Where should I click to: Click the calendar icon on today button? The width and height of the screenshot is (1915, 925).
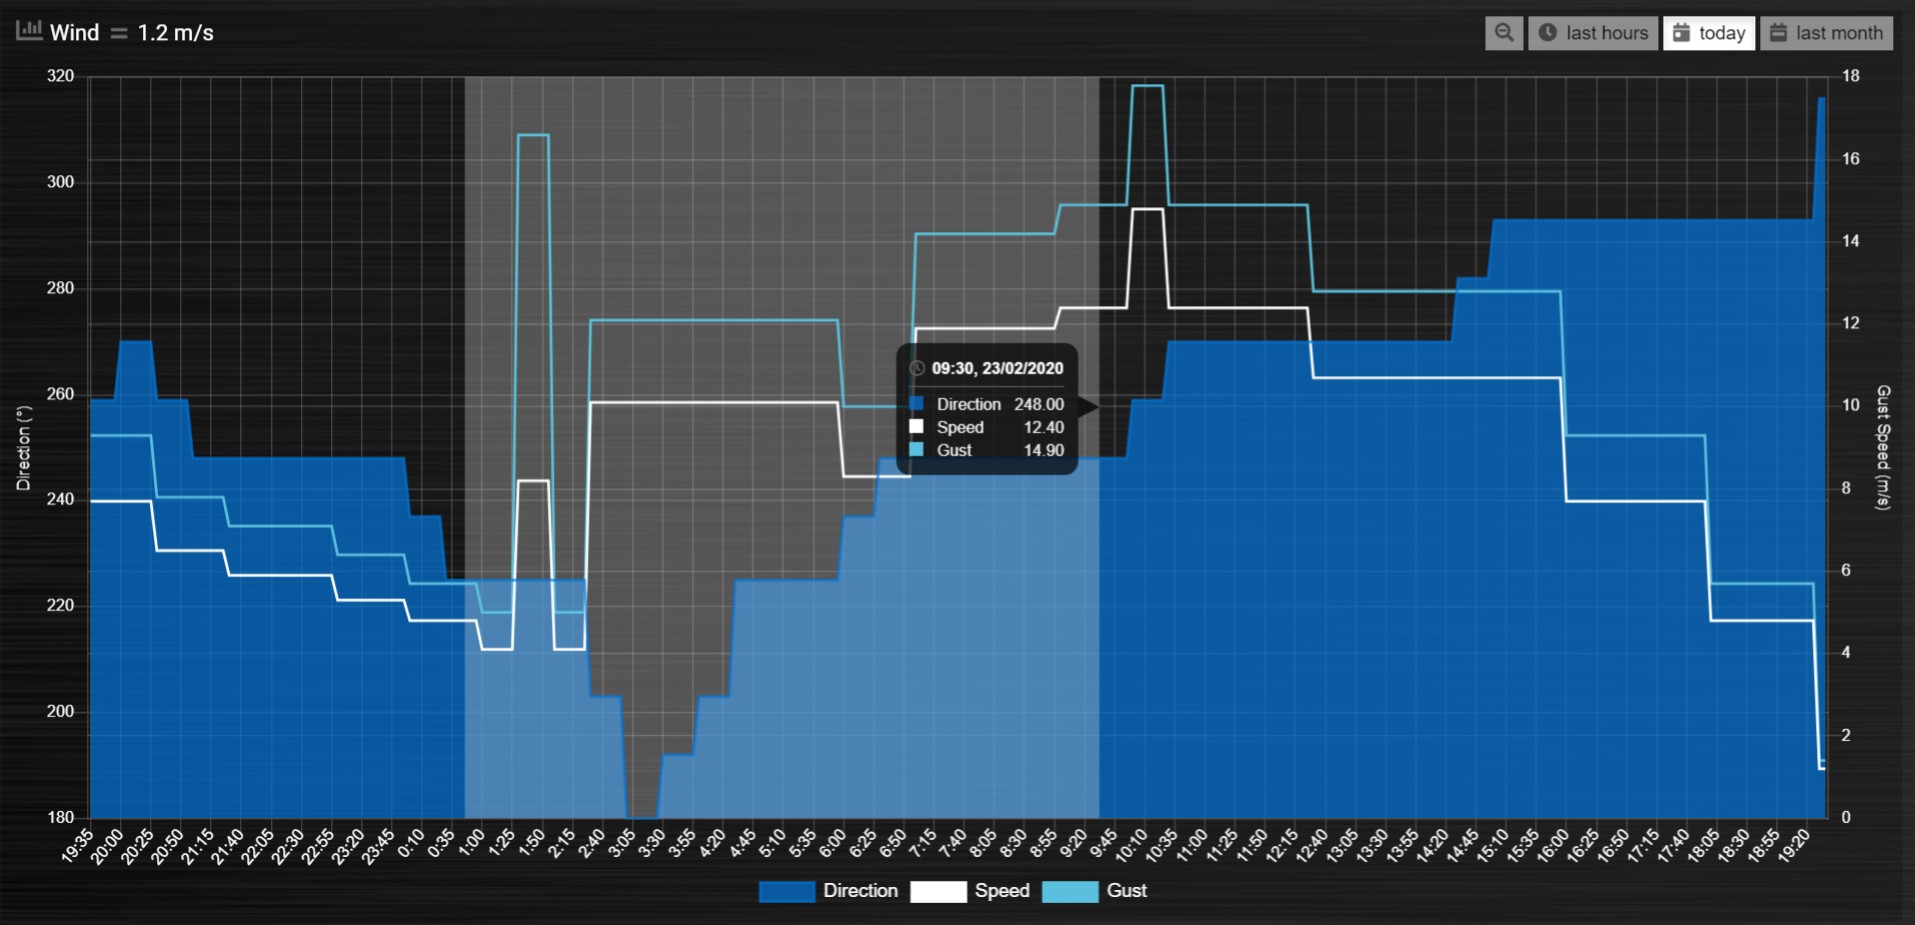[1681, 32]
